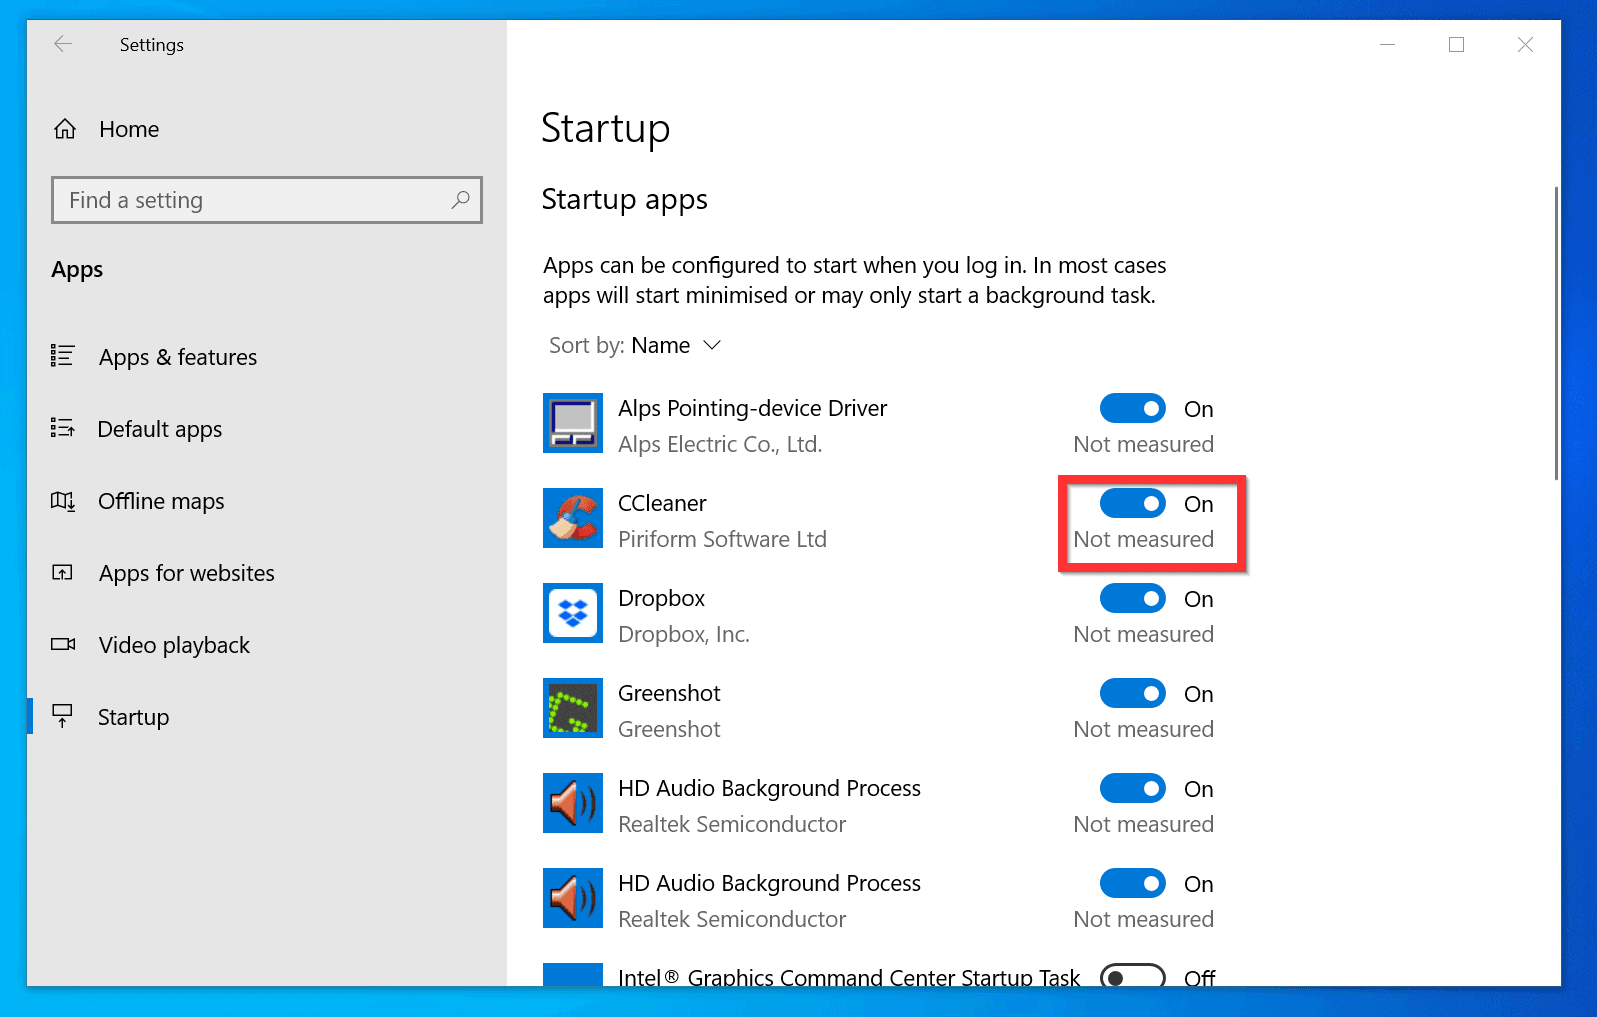Click Dropbox, Inc. publisher text
This screenshot has width=1597, height=1017.
click(684, 634)
